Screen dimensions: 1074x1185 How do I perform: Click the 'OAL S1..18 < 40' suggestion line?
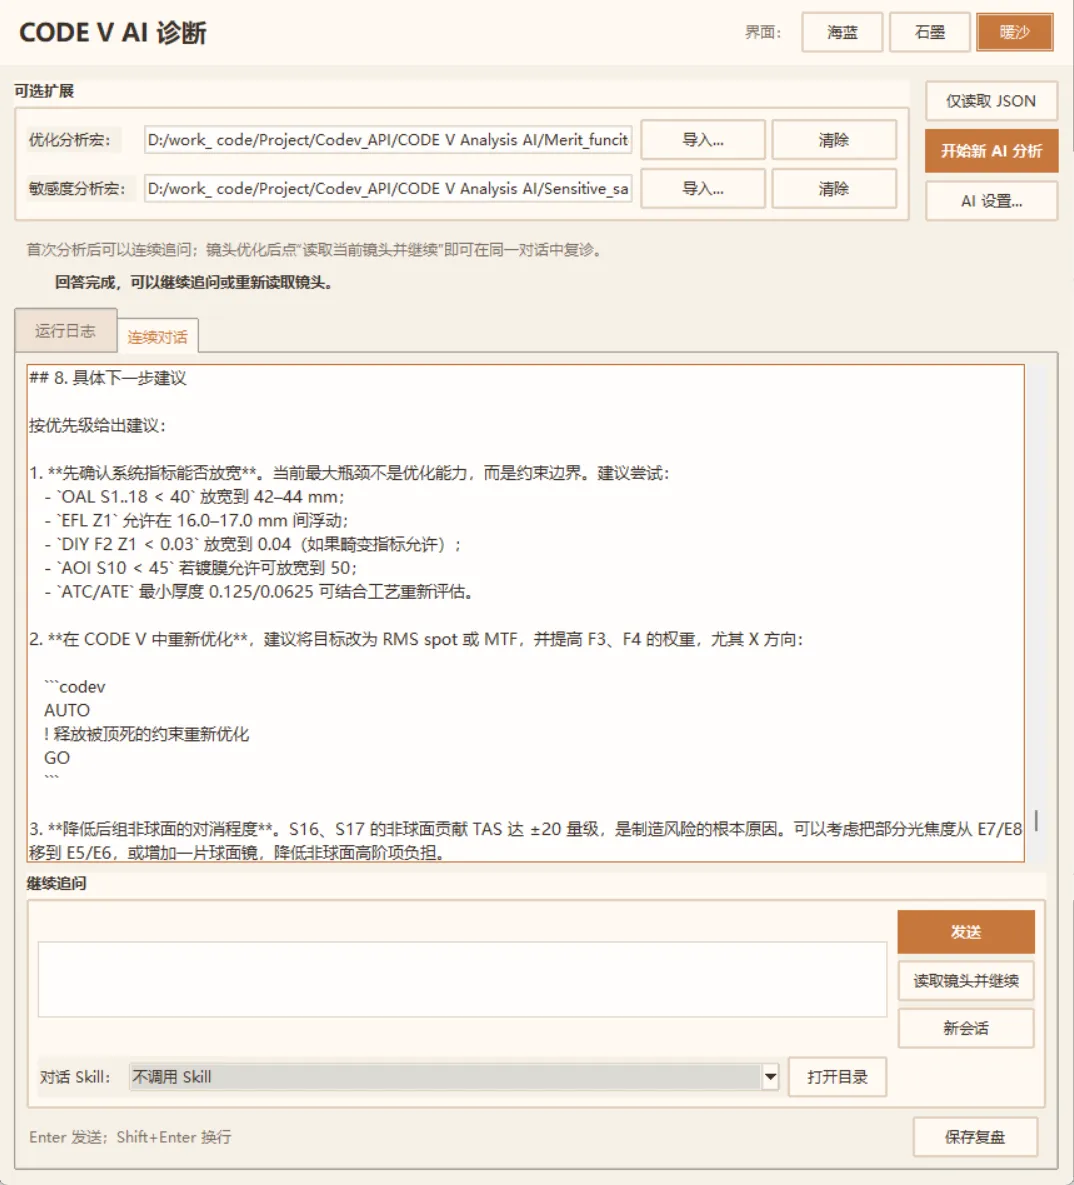pyautogui.click(x=194, y=497)
